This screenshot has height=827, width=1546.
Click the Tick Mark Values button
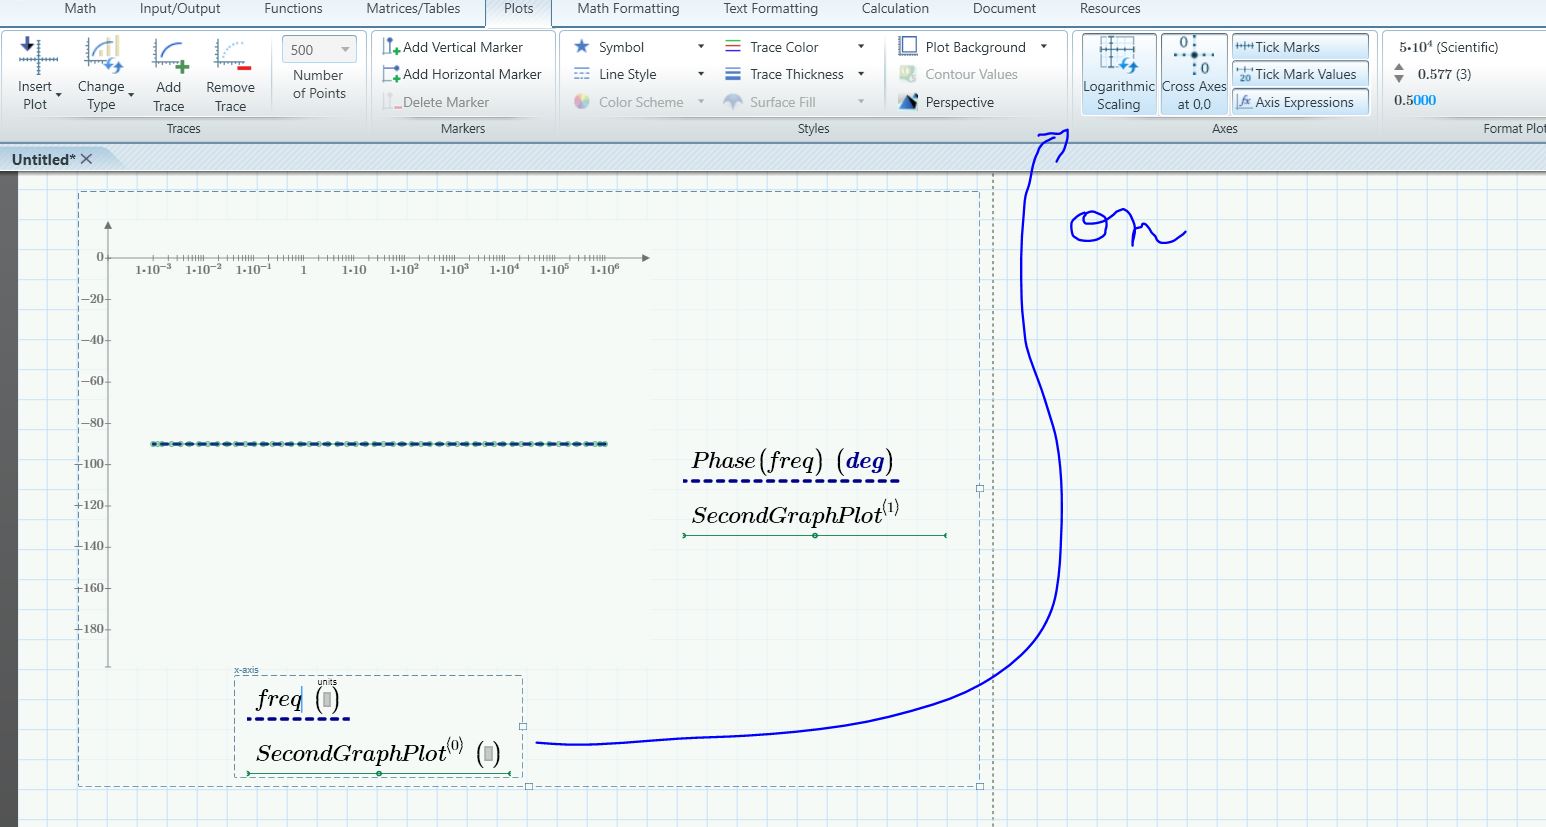click(1300, 74)
